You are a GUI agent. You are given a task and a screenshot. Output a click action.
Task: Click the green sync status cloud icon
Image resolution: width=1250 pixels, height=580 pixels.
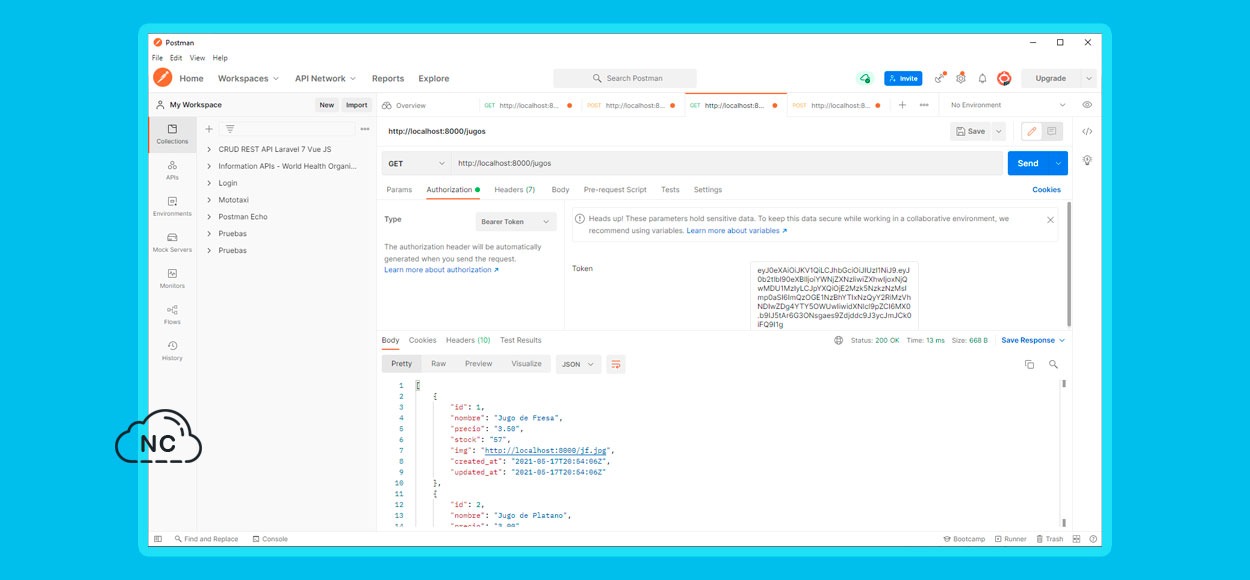tap(865, 78)
